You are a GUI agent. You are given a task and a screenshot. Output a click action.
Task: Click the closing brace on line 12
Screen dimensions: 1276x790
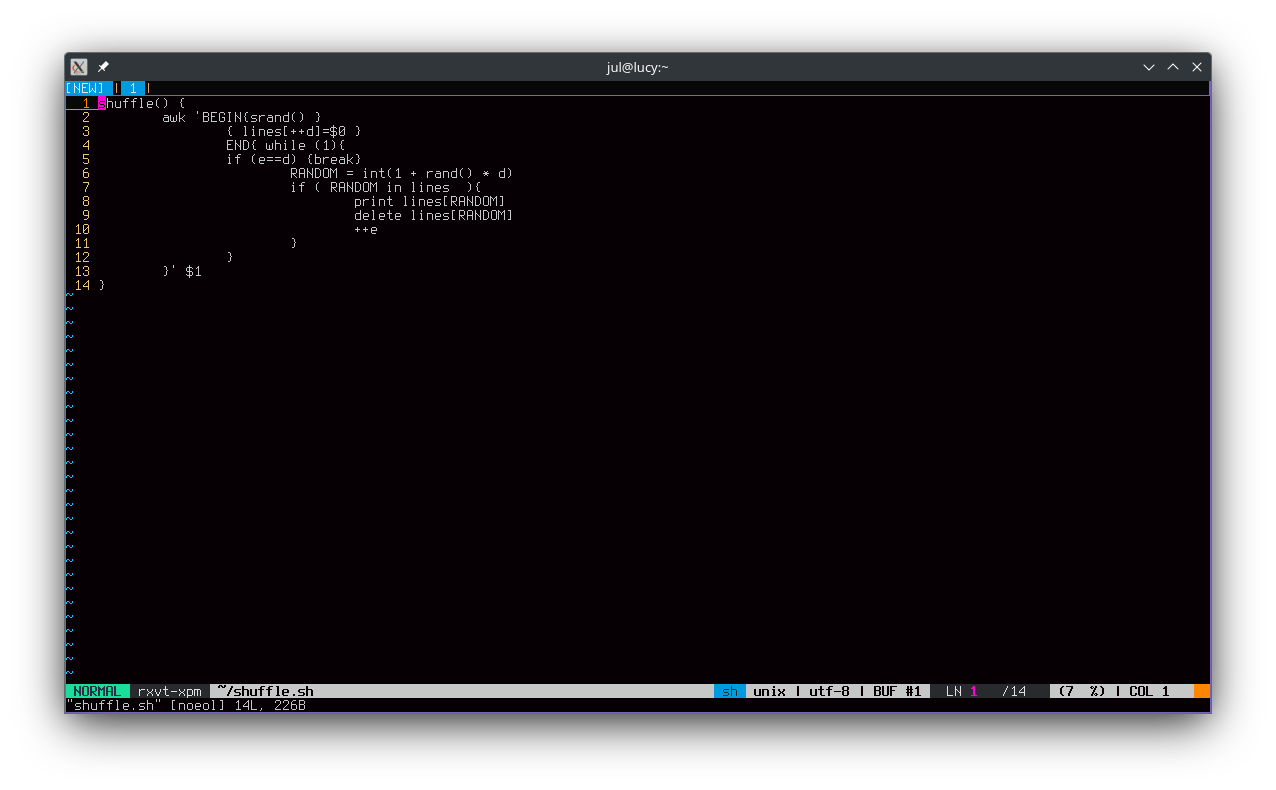[x=230, y=257]
